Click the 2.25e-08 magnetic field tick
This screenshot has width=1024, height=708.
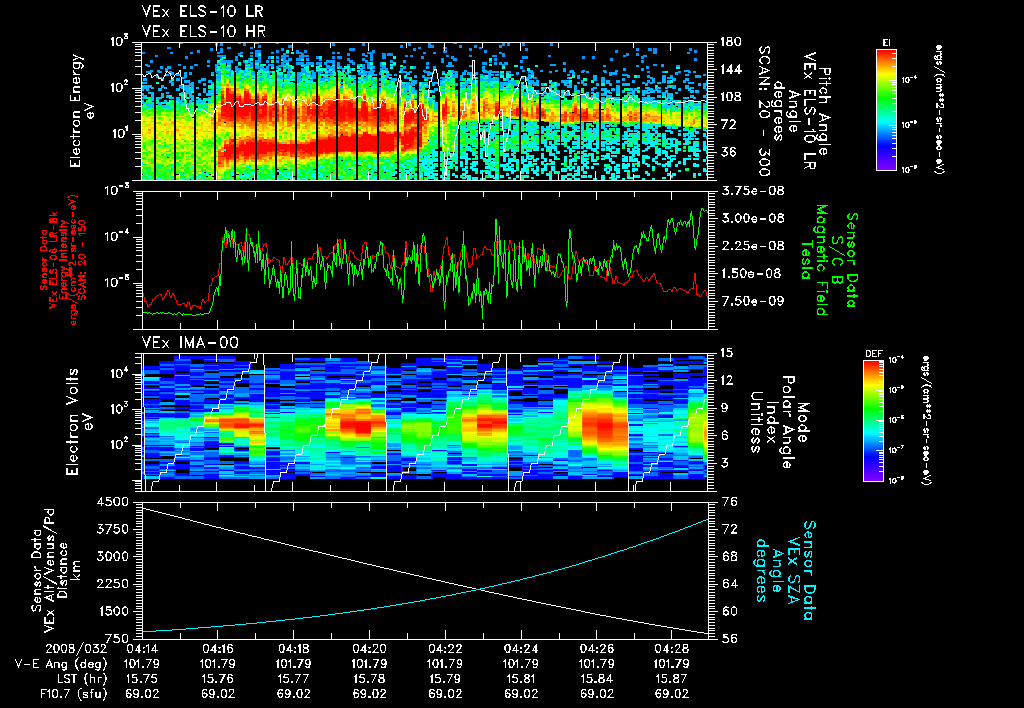point(753,246)
